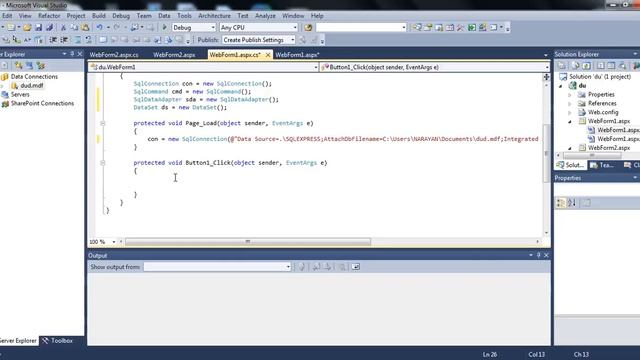Select SharePoint Connections in Server Explorer
This screenshot has height=360, width=640.
(42, 104)
